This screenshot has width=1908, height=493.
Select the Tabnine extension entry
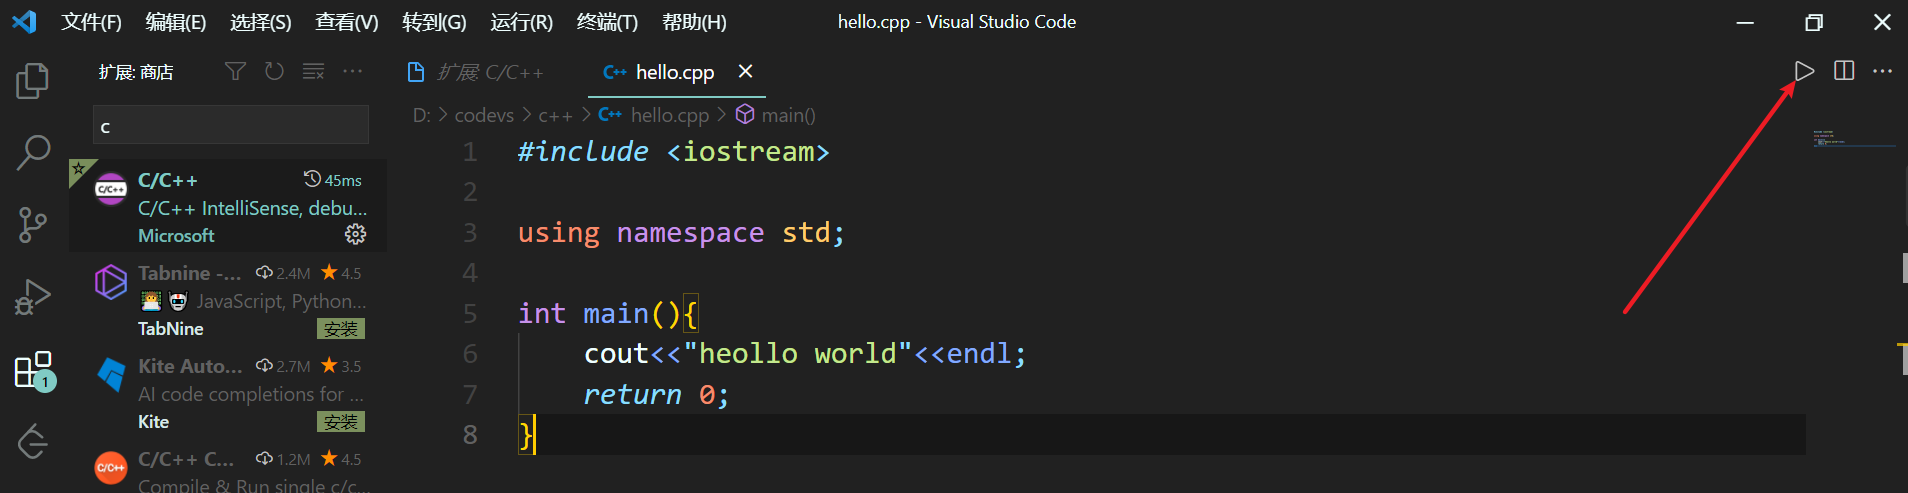pos(228,299)
